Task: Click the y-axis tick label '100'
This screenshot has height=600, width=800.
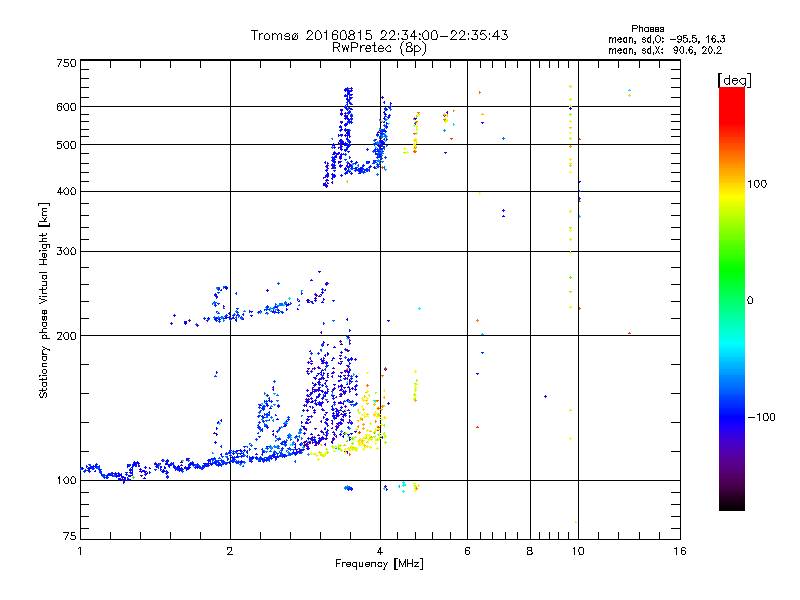Action: (x=66, y=480)
